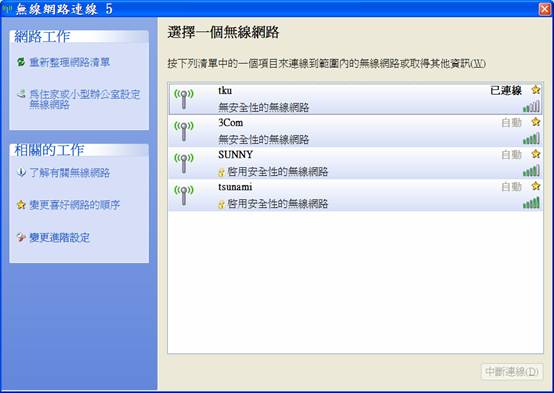The width and height of the screenshot is (554, 393).
Task: Click the home wireless setup icon
Action: click(x=21, y=94)
